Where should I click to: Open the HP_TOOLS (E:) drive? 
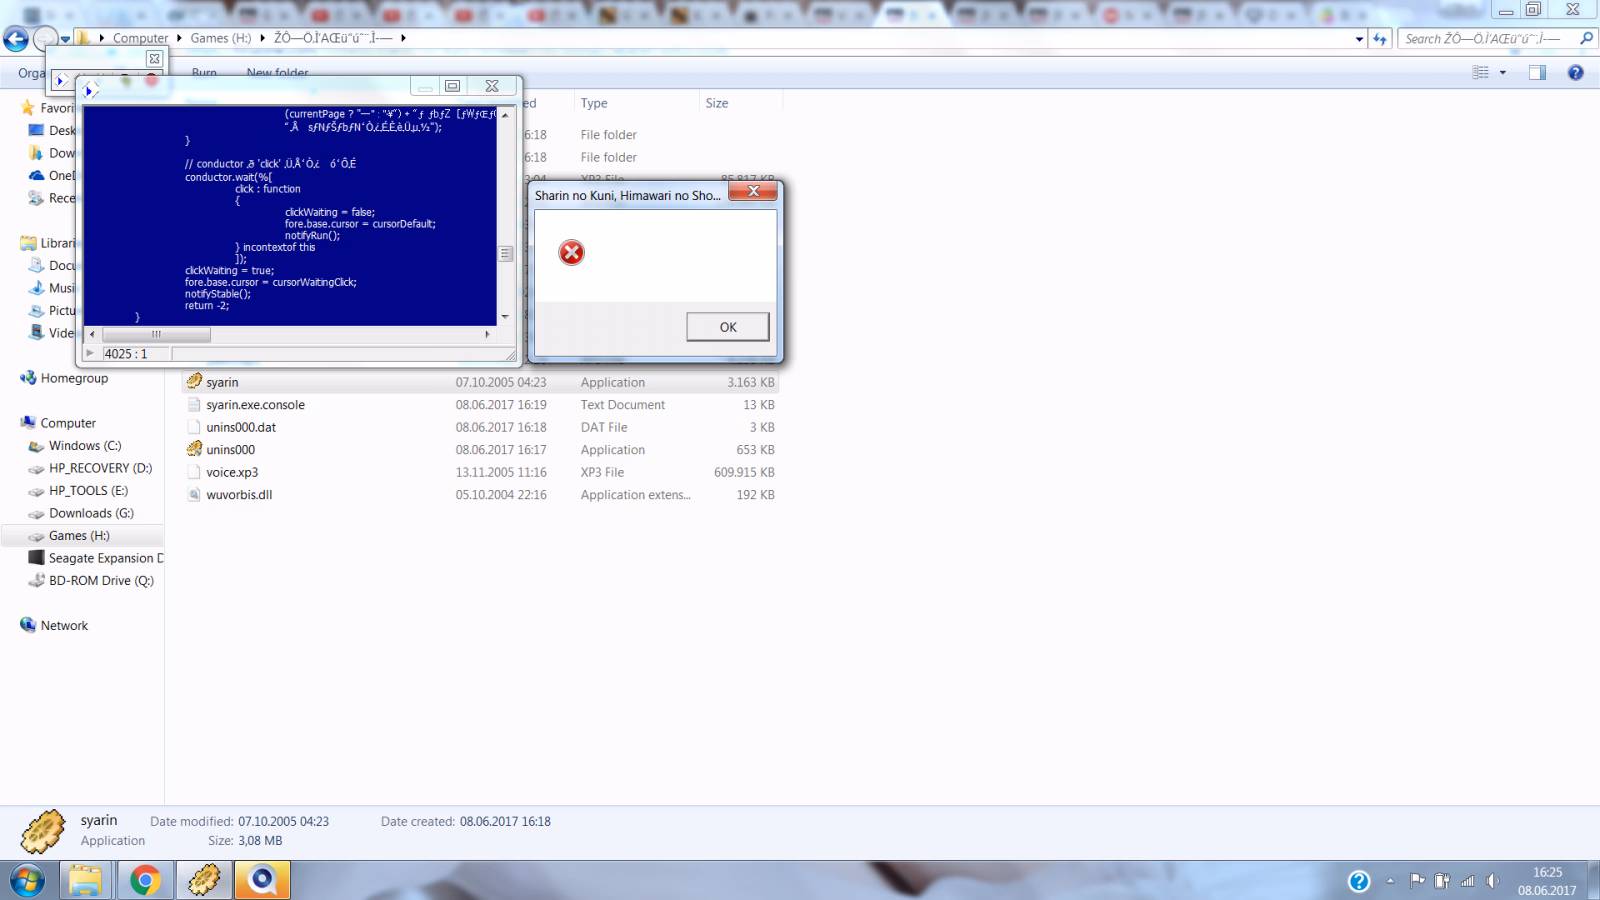(x=88, y=491)
